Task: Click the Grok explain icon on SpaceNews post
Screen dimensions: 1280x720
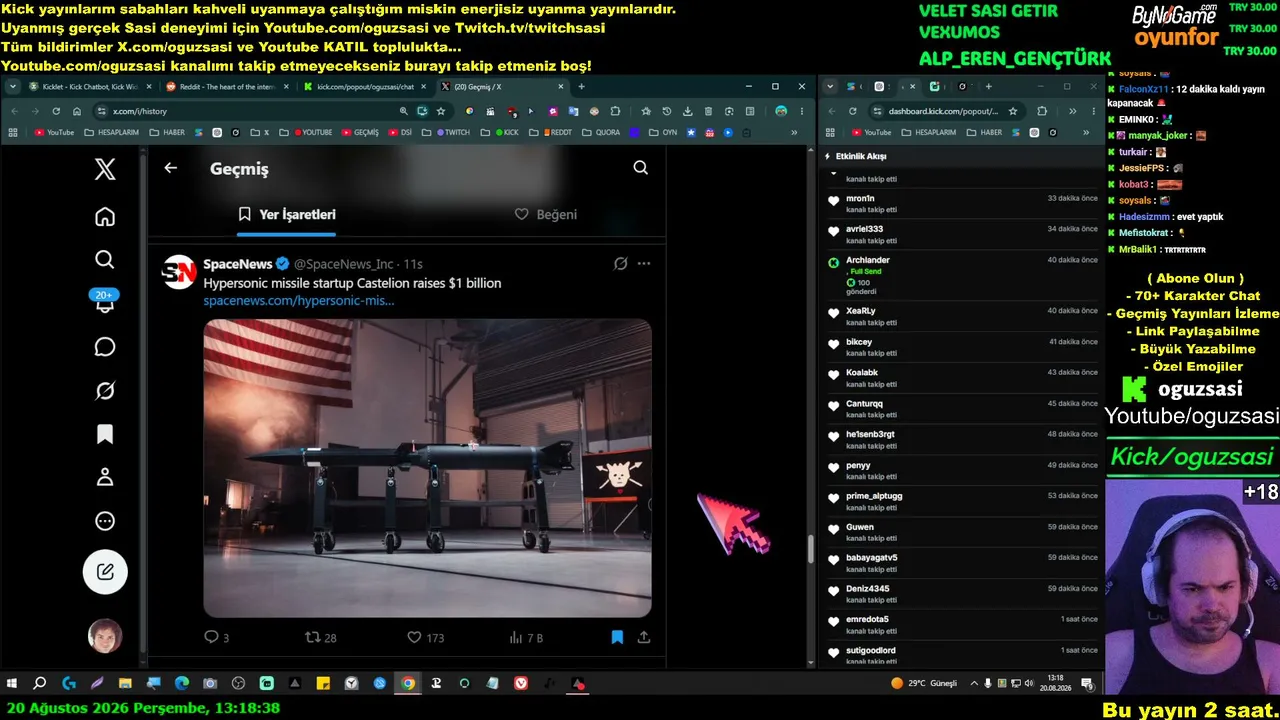Action: click(621, 264)
